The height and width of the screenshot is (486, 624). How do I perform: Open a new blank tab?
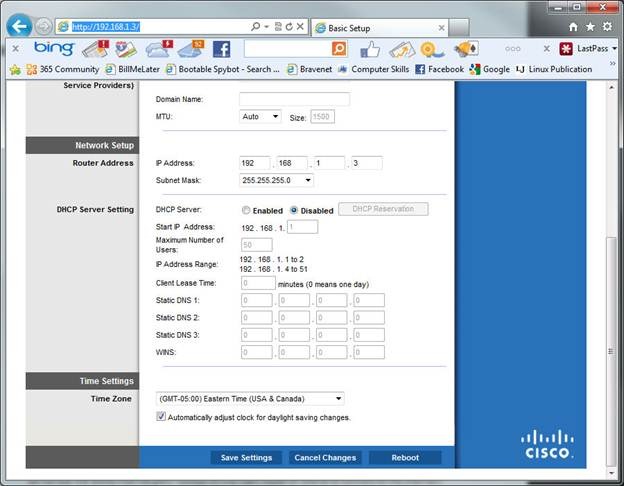pyautogui.click(x=459, y=27)
